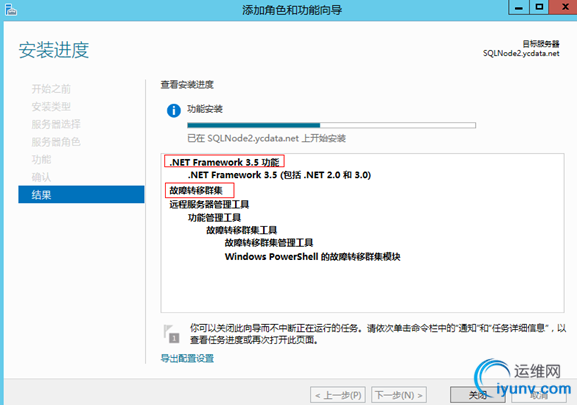This screenshot has width=577, height=405.
Task: Click the notification flag icon near bottom note
Action: click(171, 334)
